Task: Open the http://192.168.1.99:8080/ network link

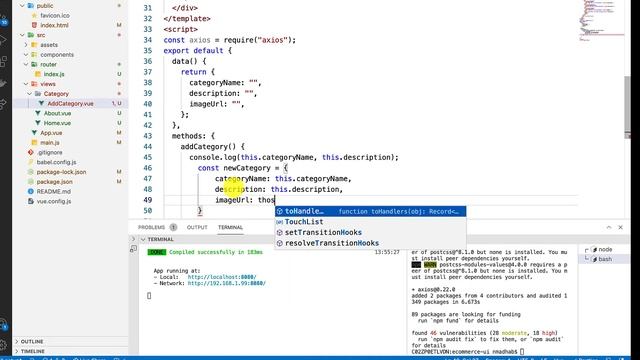Action: tap(227, 283)
